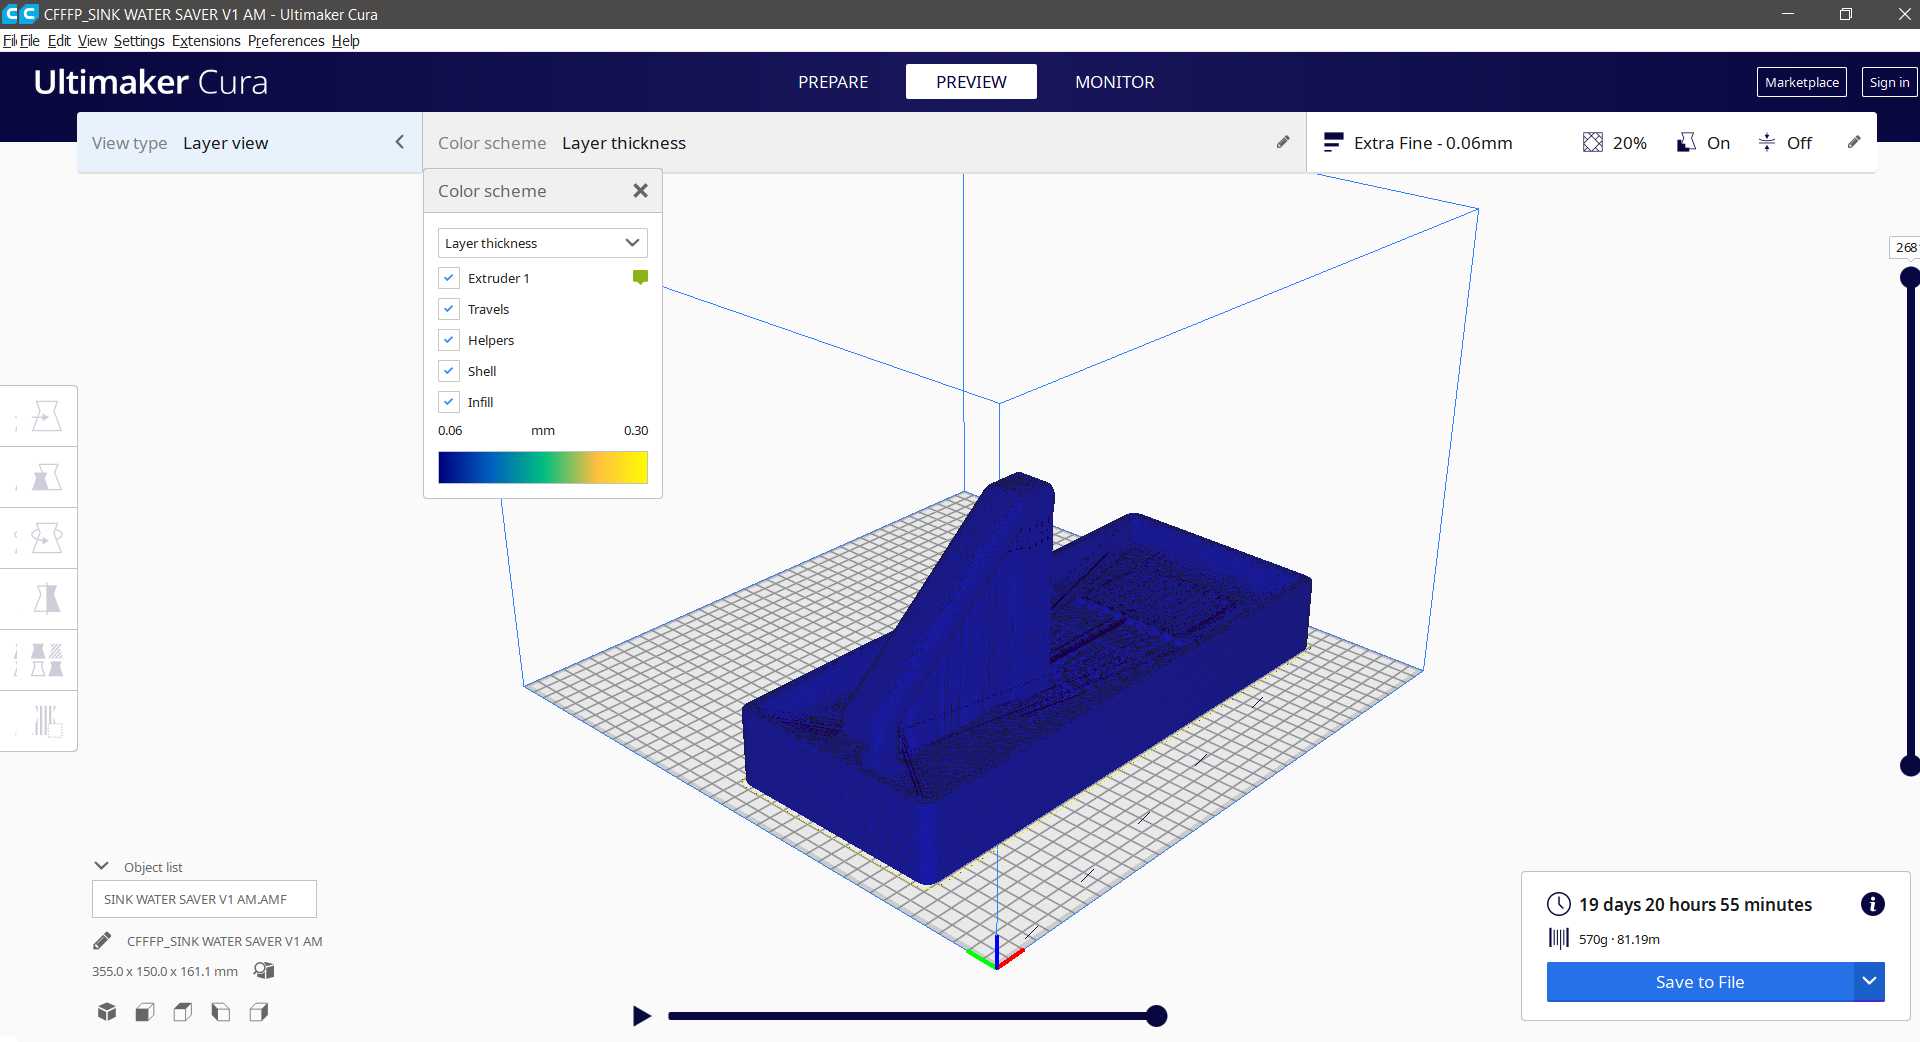Click the job name CFFFP_SINK WATER SAVER V1 AM
Screen dimensions: 1920x1042
[x=225, y=941]
